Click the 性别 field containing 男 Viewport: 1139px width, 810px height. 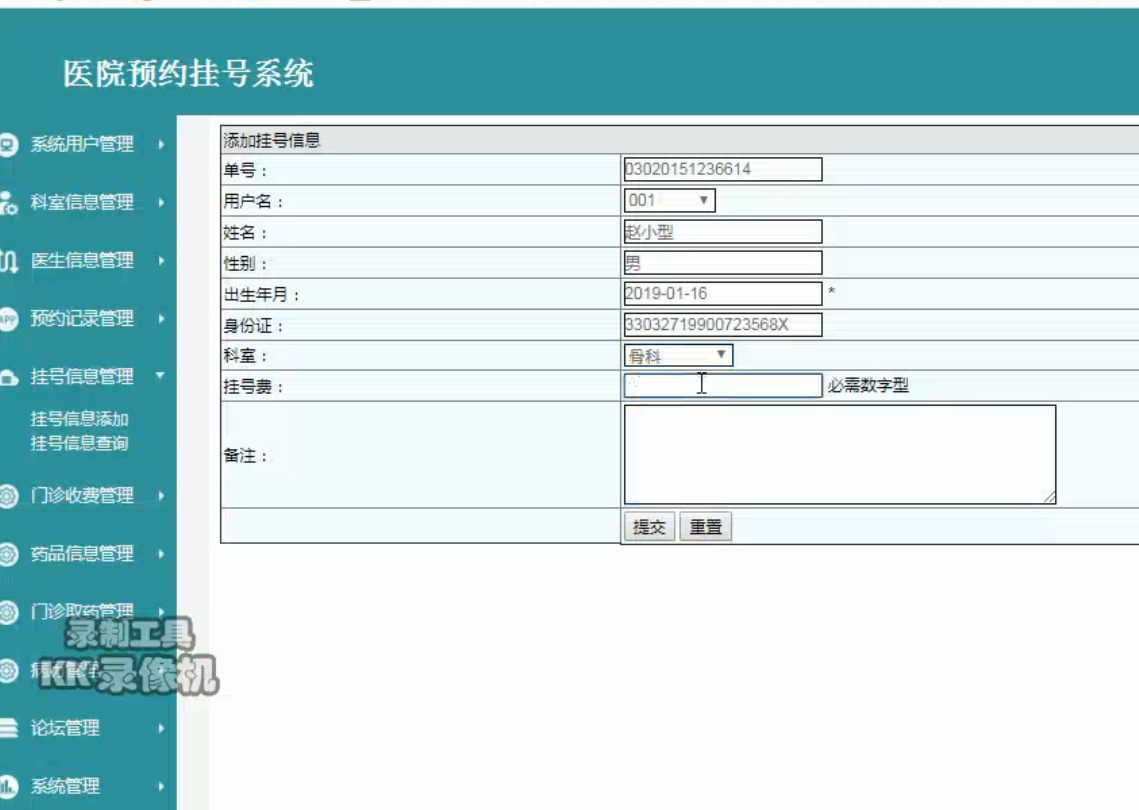pyautogui.click(x=723, y=263)
